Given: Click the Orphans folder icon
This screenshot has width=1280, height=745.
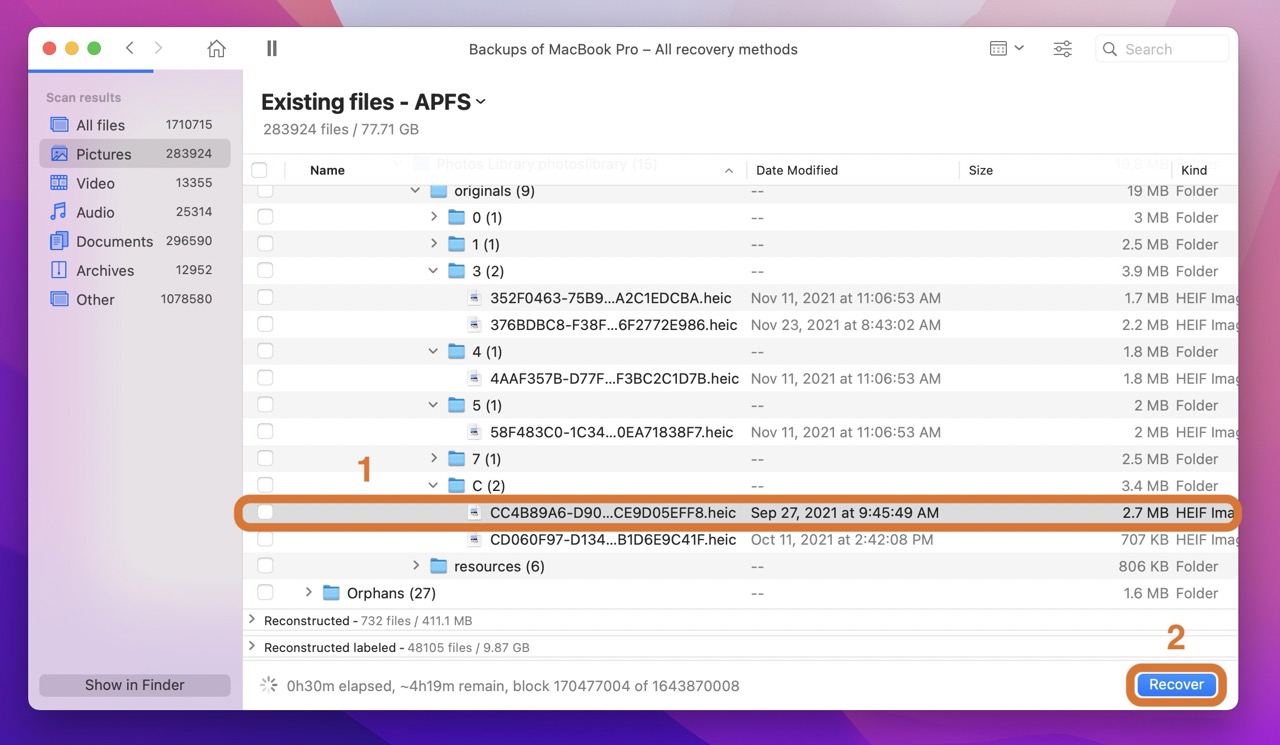Looking at the screenshot, I should 331,593.
